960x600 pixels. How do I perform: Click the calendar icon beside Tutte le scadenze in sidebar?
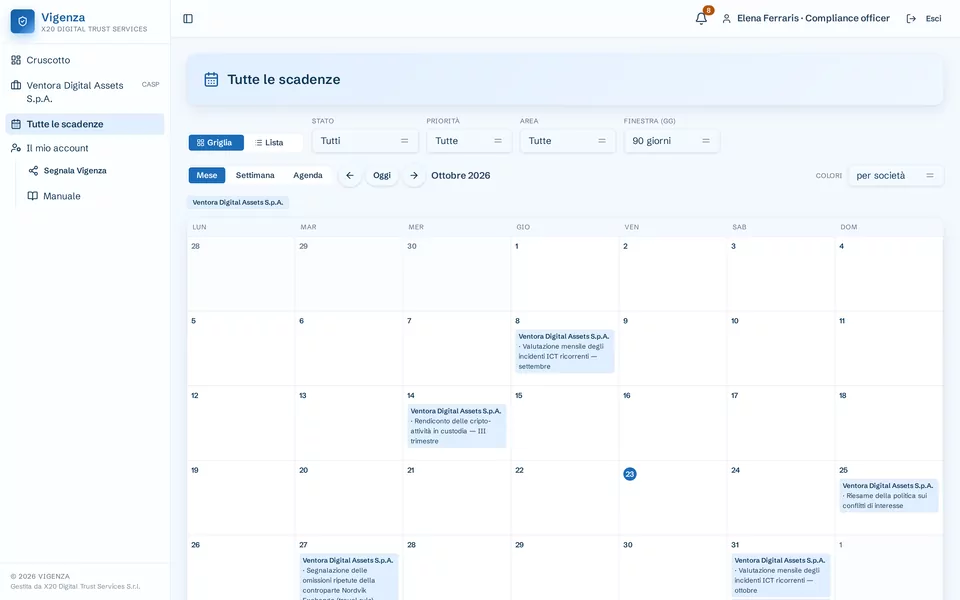pos(16,124)
